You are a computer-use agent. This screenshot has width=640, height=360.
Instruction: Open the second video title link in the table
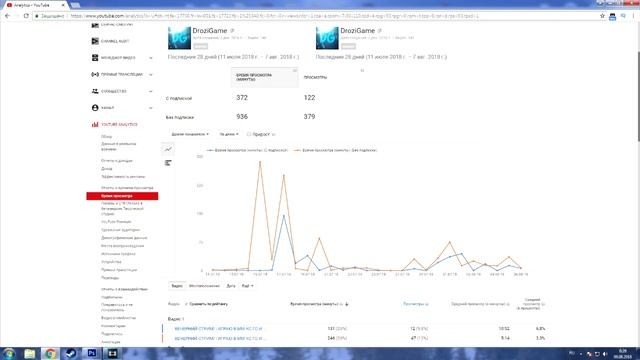pos(220,338)
